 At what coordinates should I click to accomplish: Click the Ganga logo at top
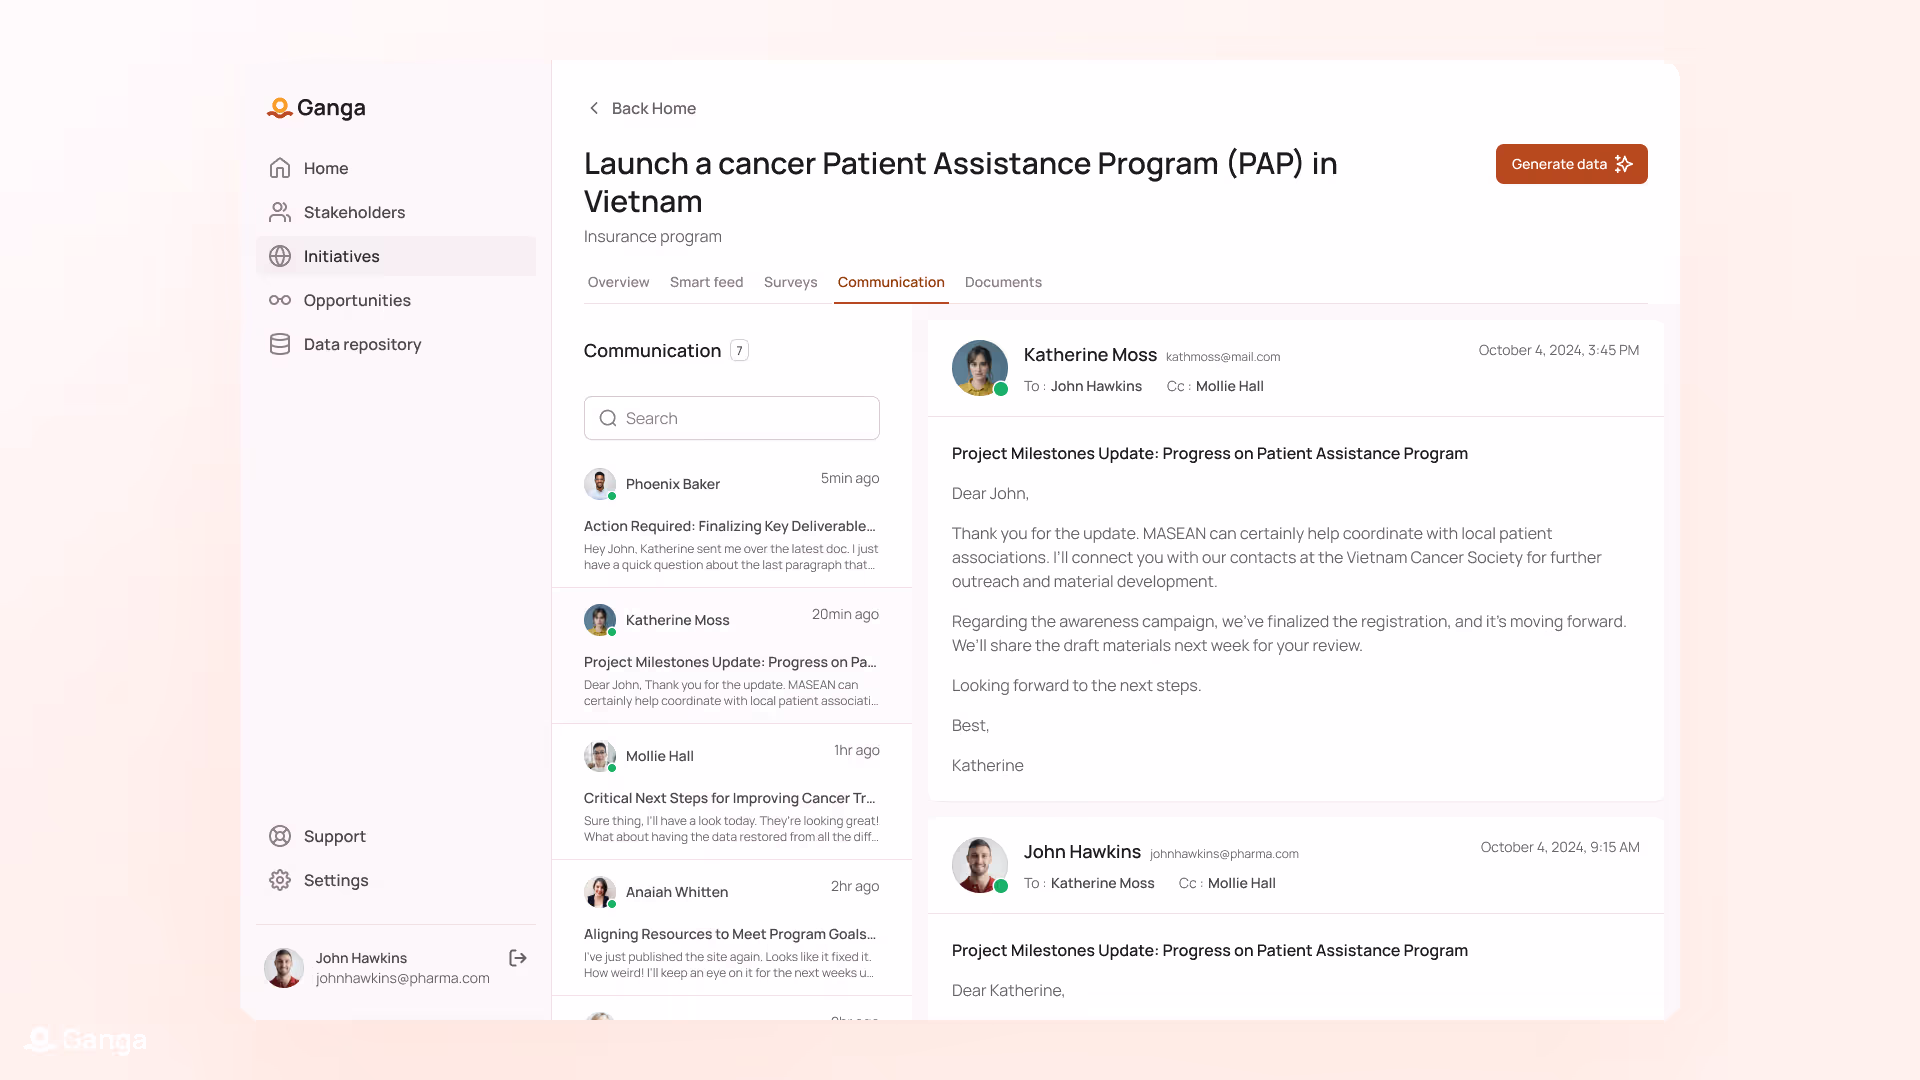(316, 108)
